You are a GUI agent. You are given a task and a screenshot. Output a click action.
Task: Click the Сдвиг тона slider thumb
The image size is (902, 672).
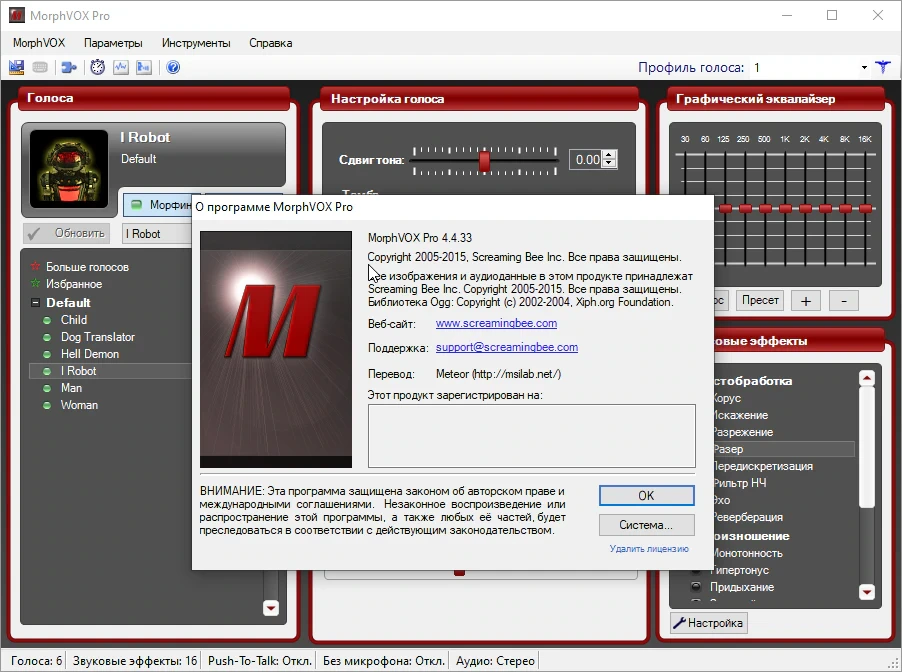click(x=484, y=160)
